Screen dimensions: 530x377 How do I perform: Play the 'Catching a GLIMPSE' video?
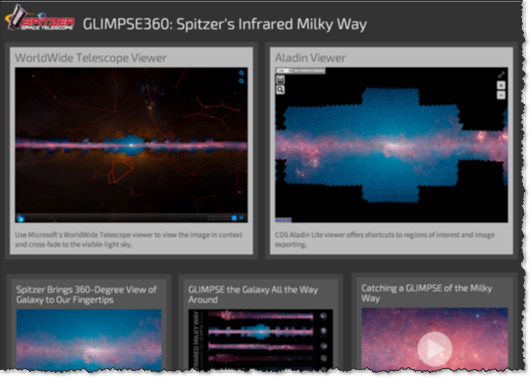pos(435,349)
